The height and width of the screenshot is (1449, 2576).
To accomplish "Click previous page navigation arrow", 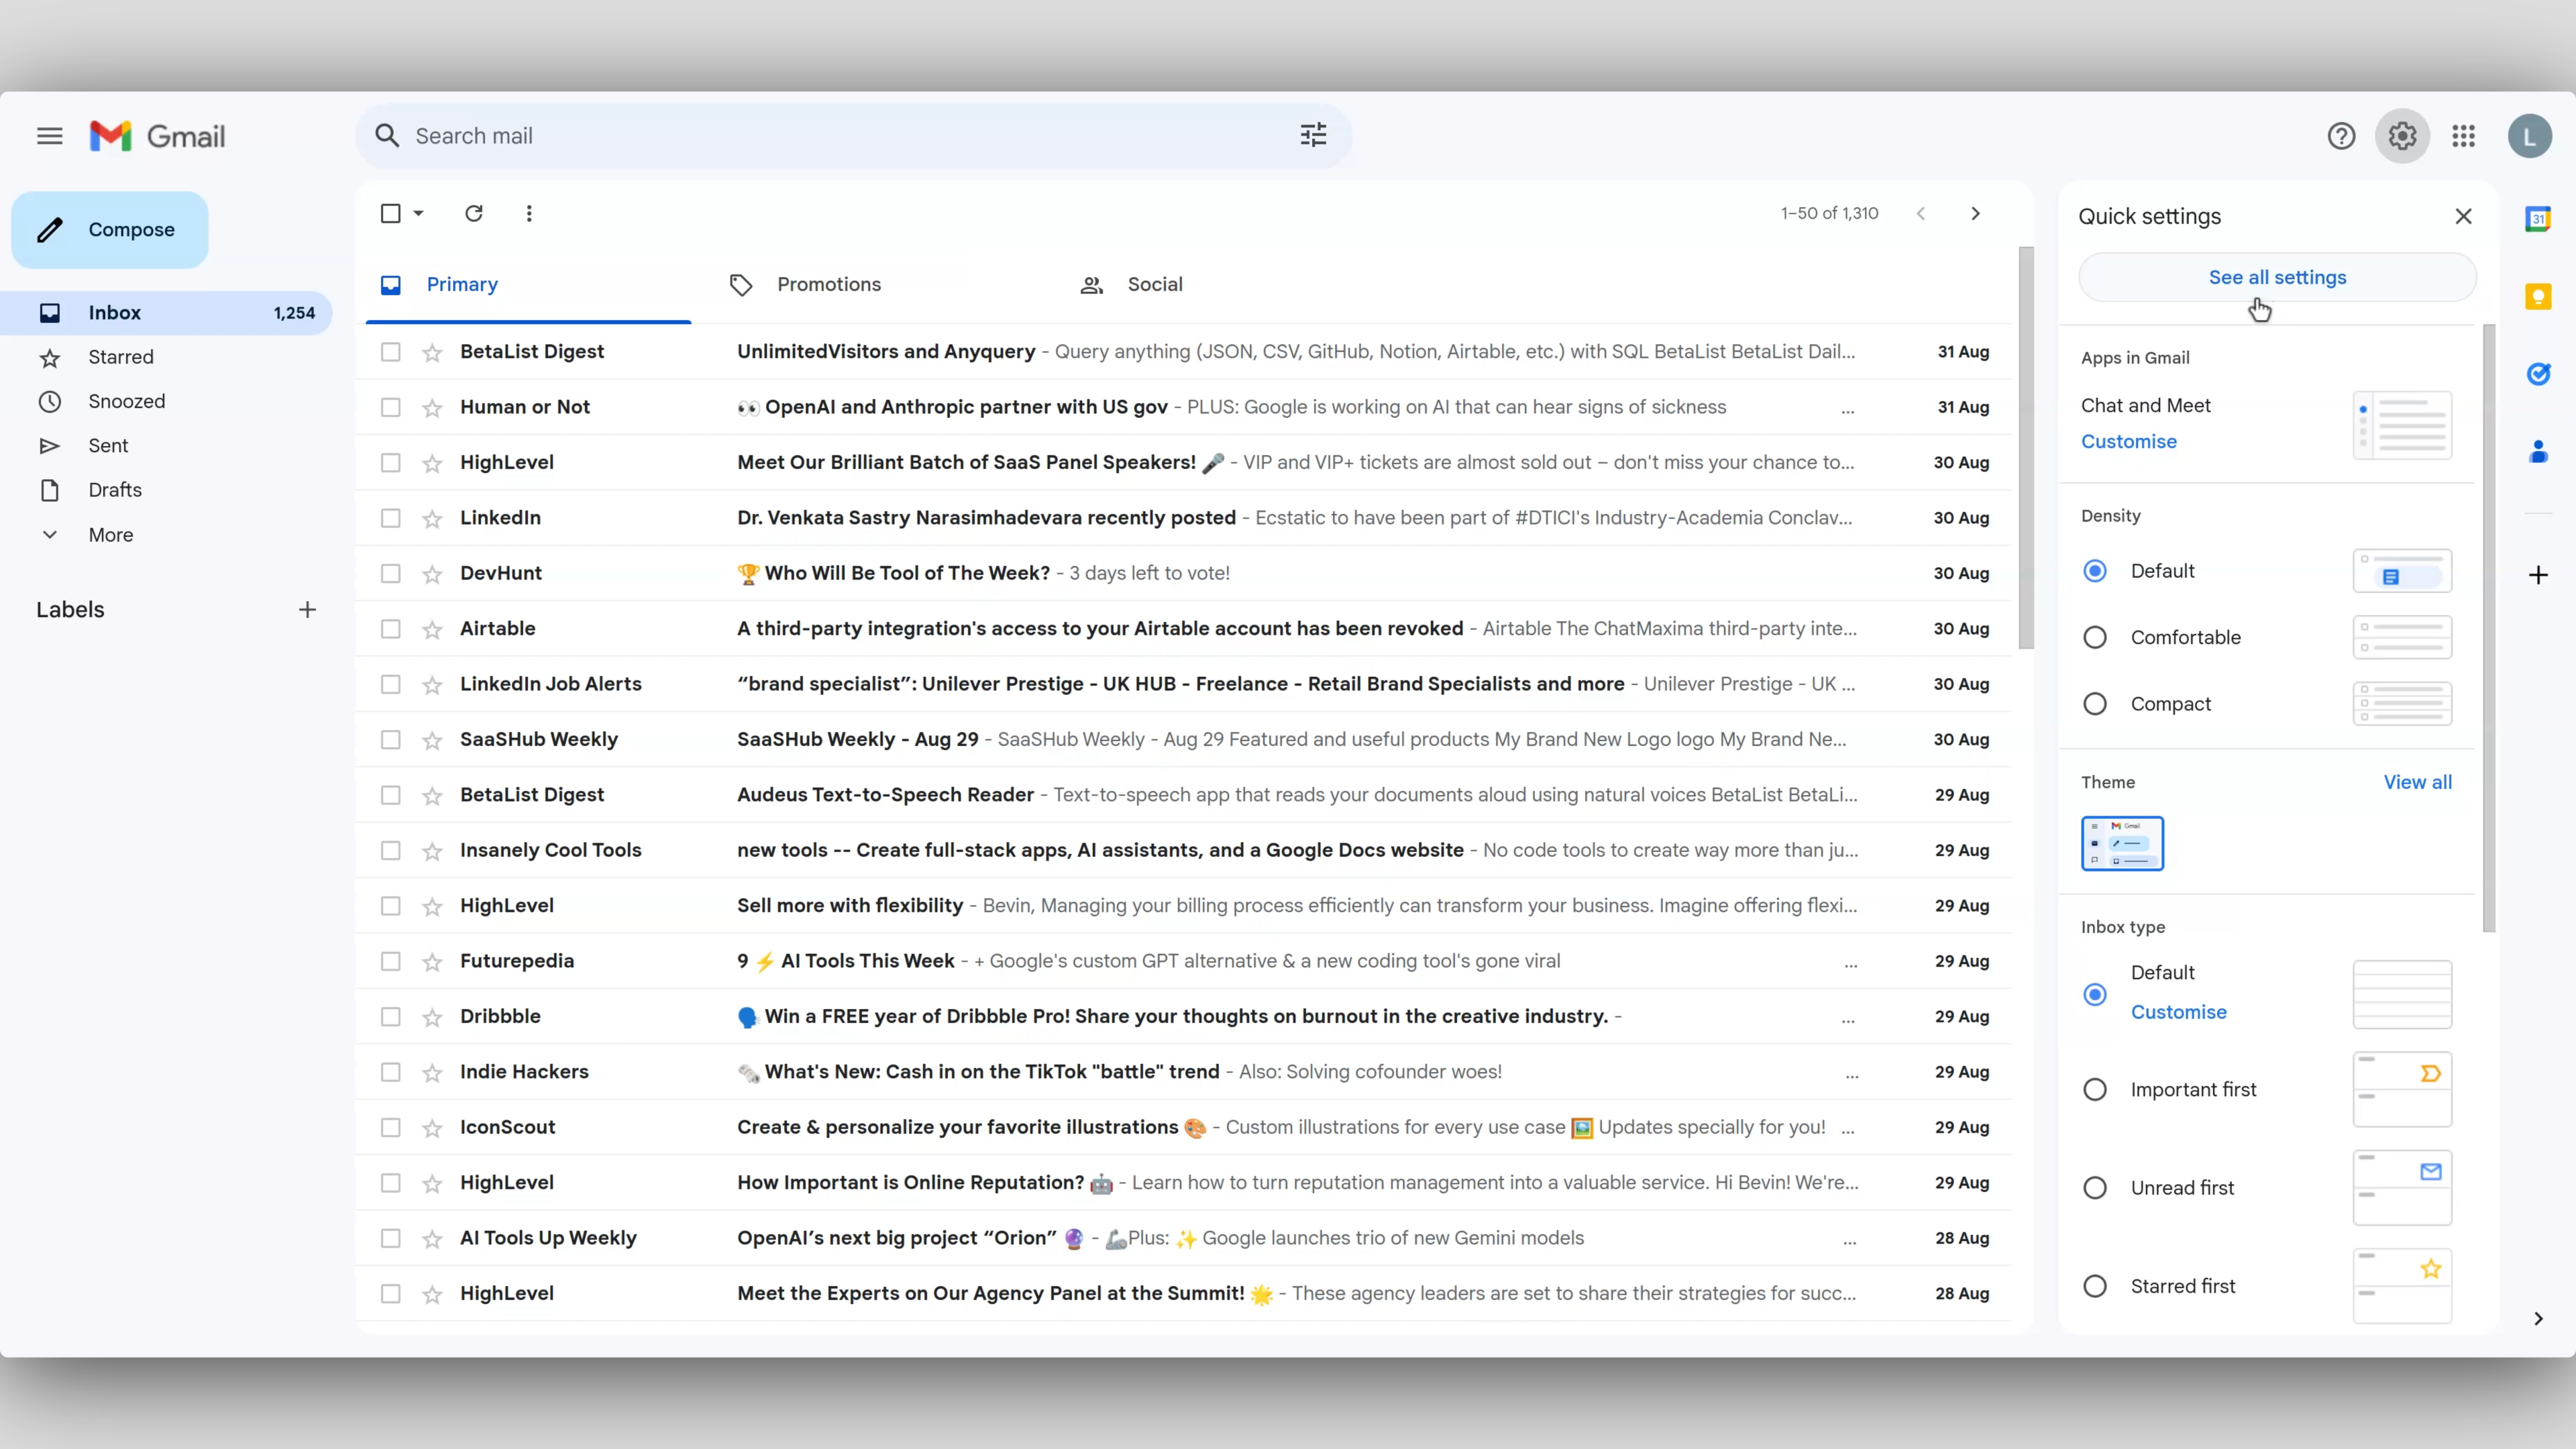I will (x=1920, y=212).
